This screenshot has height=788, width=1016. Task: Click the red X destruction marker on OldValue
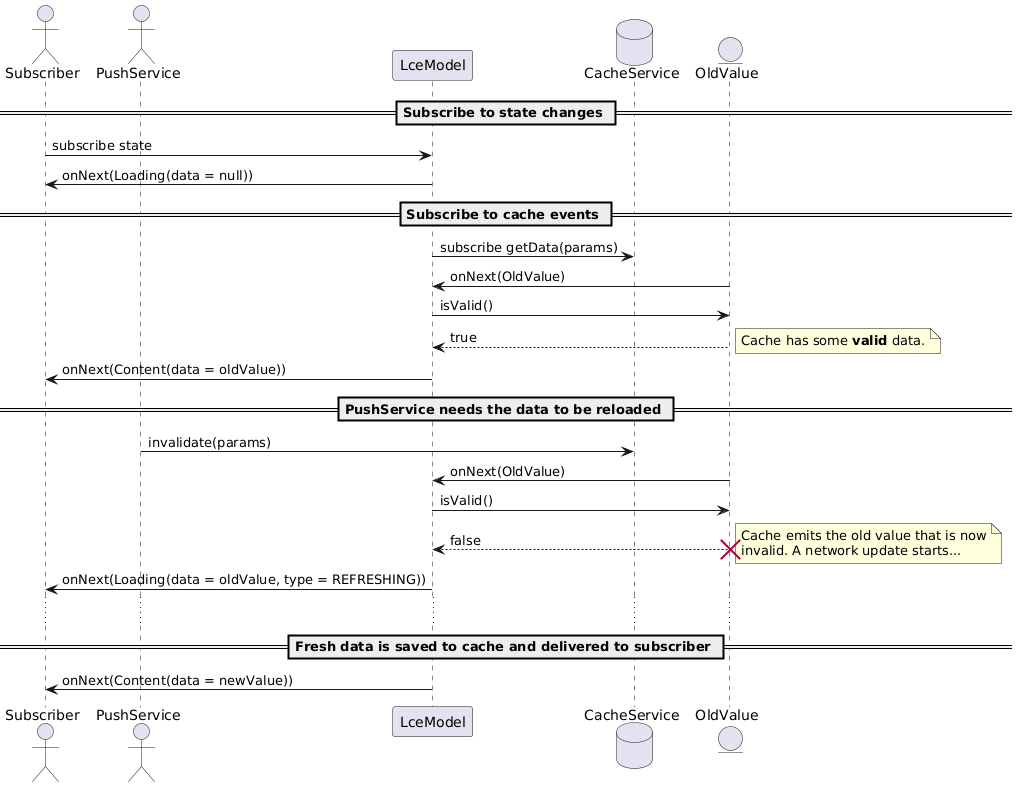click(x=729, y=547)
